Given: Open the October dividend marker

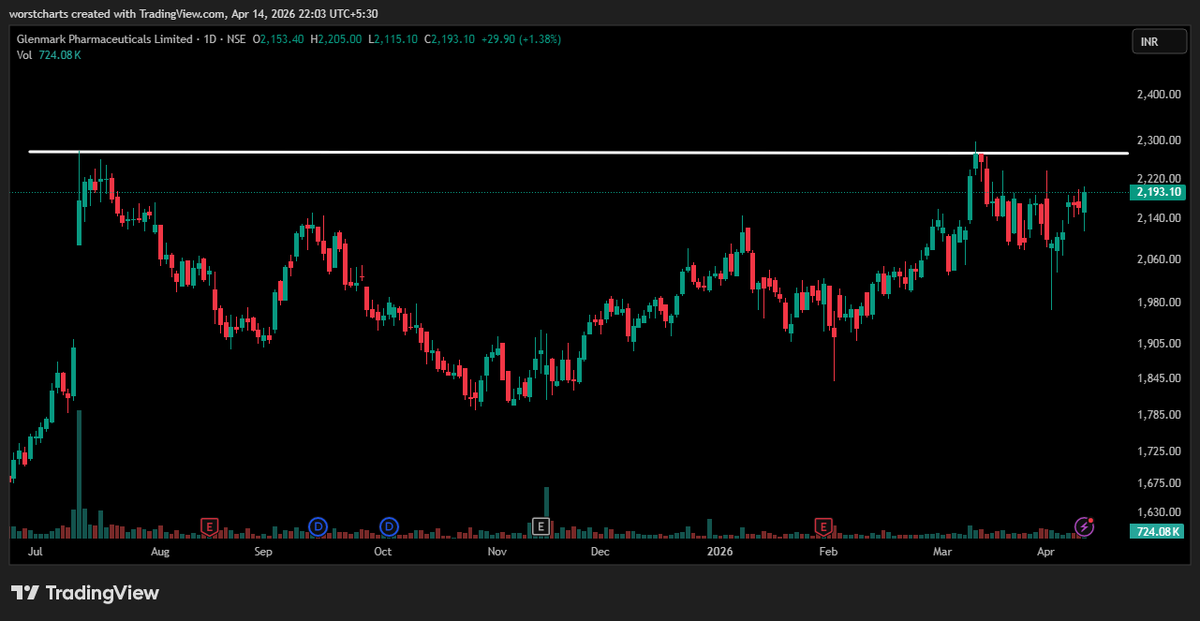Looking at the screenshot, I should pyautogui.click(x=389, y=526).
